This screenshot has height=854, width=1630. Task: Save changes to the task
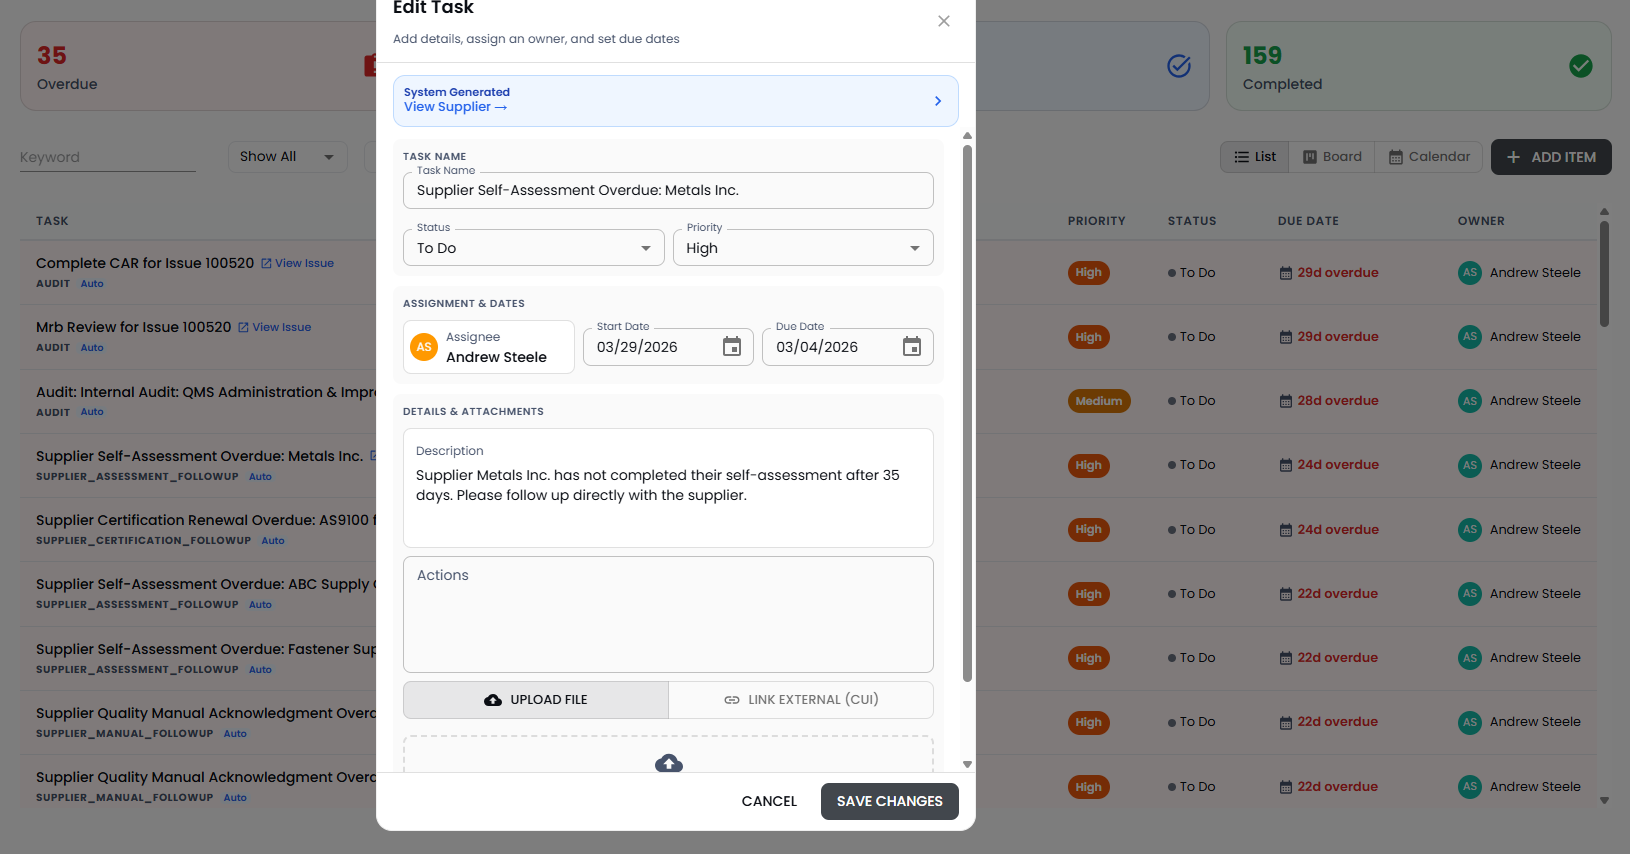click(x=889, y=801)
